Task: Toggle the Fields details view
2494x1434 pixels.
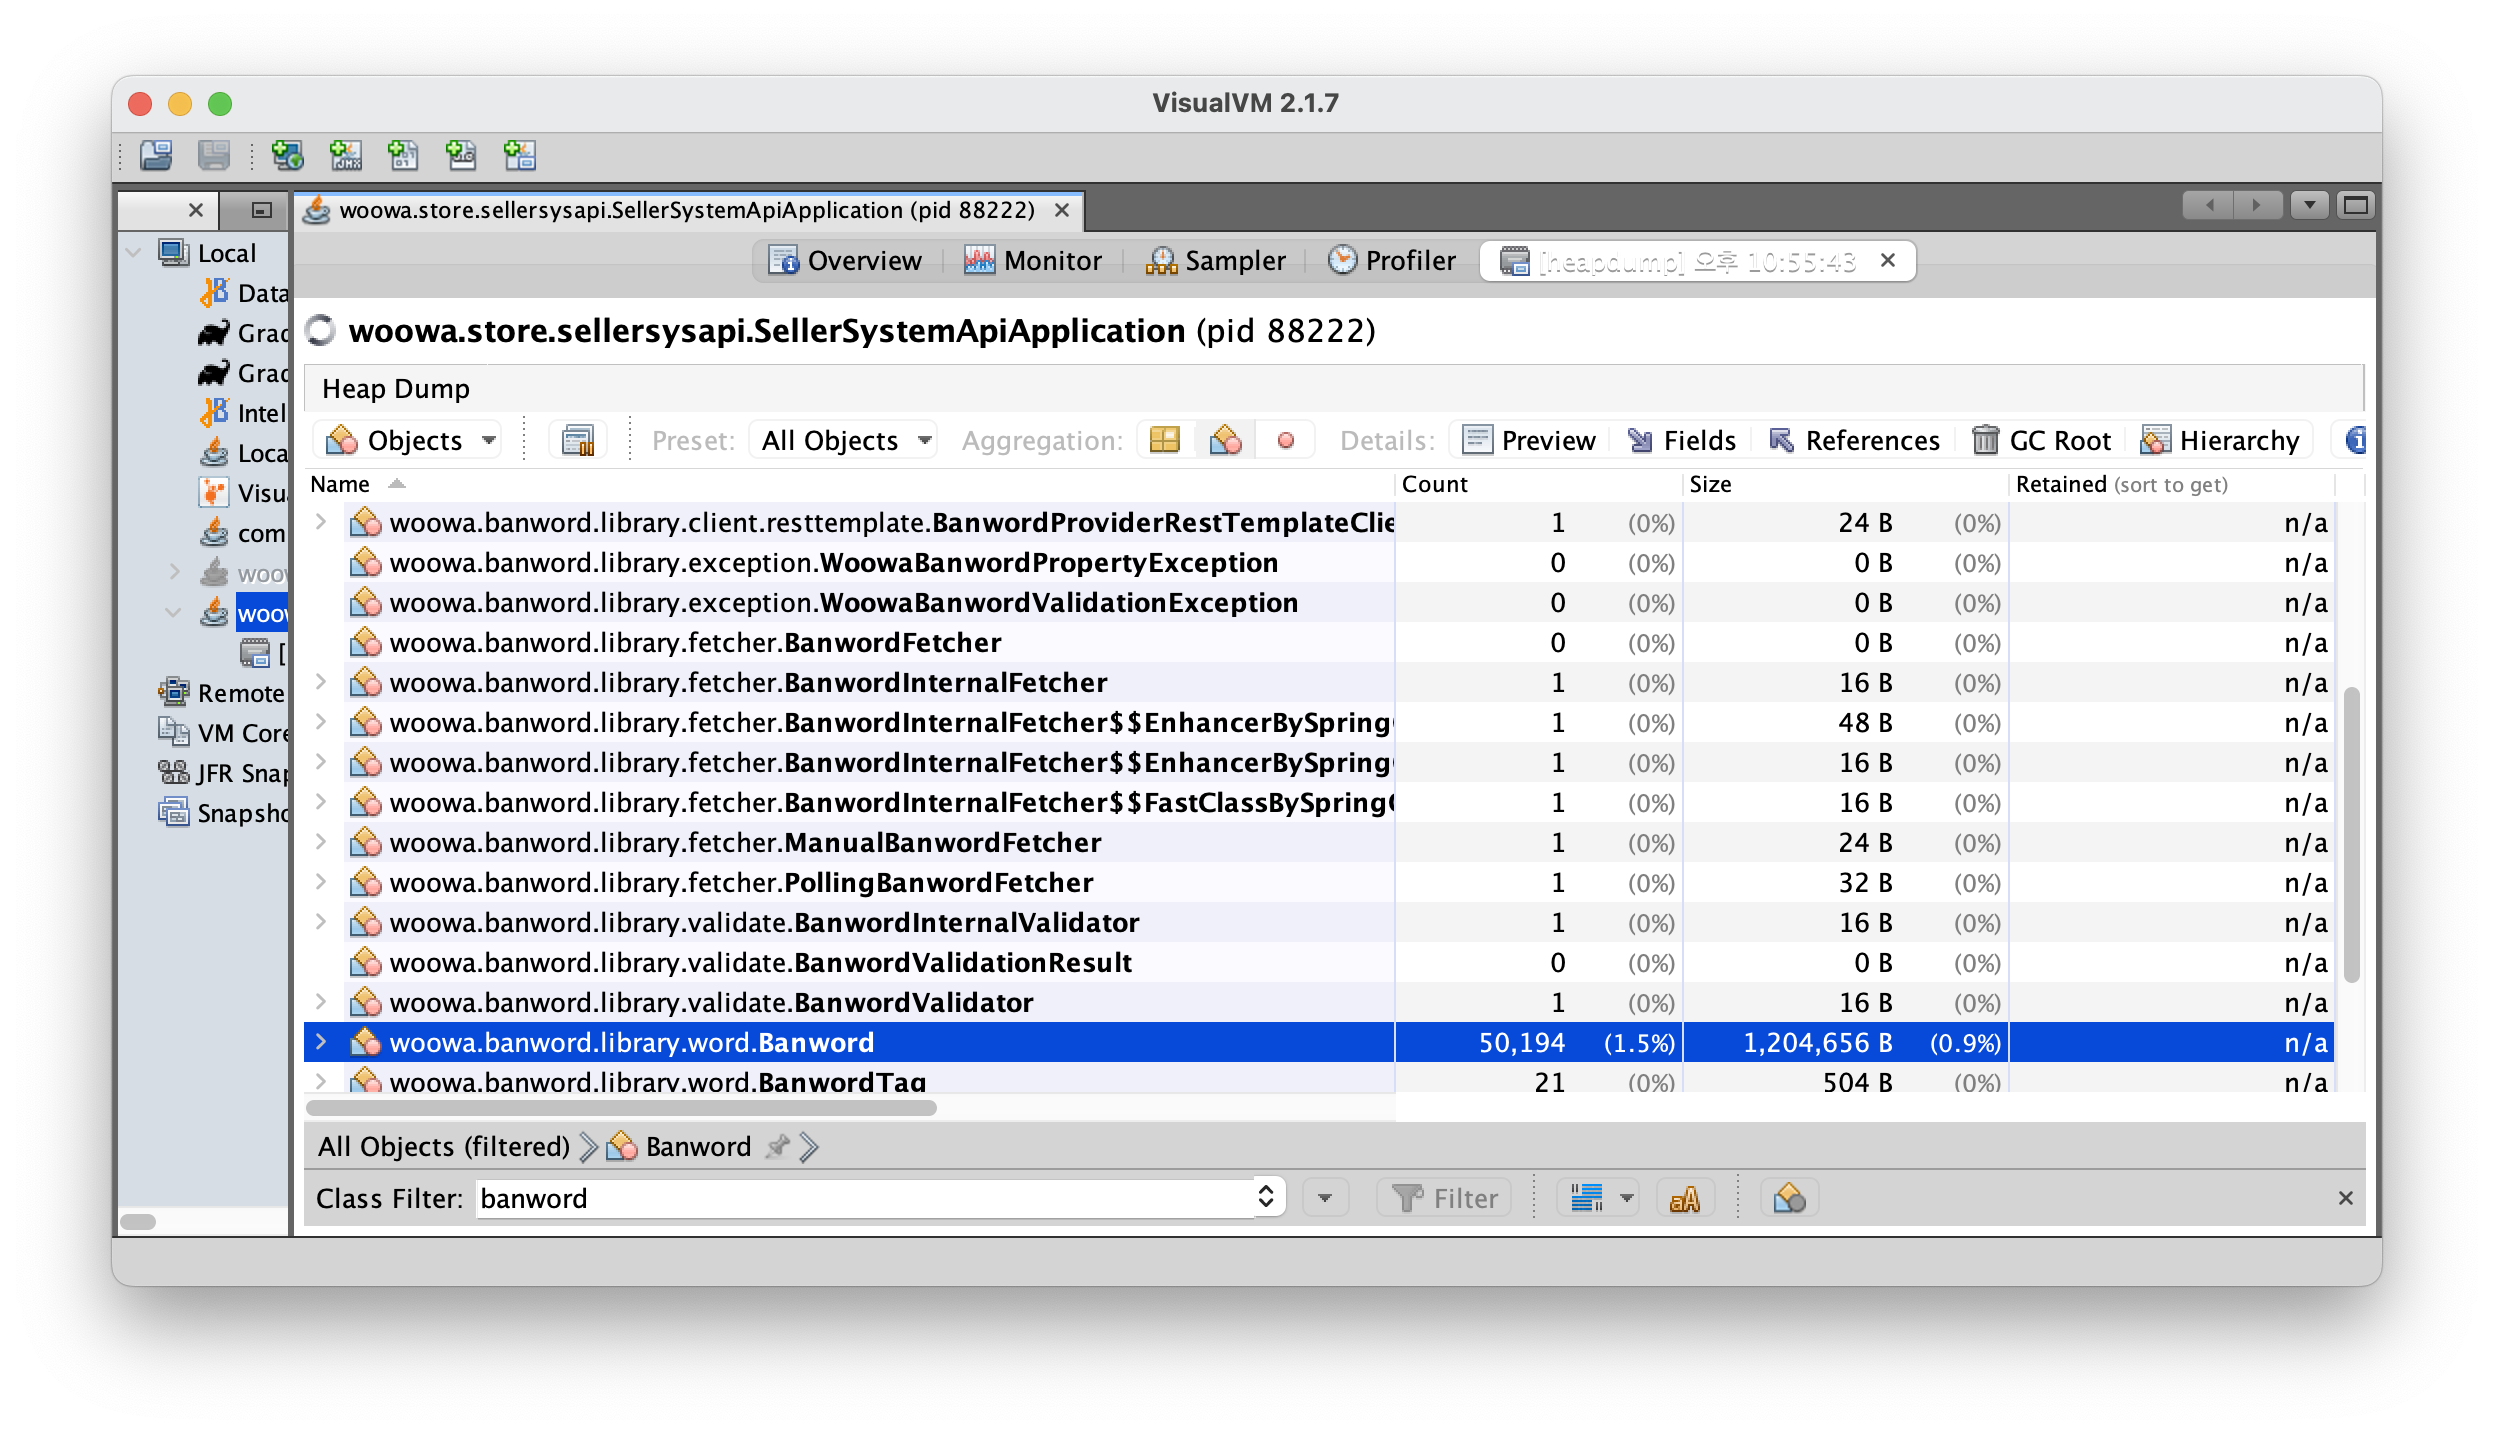Action: coord(1682,440)
